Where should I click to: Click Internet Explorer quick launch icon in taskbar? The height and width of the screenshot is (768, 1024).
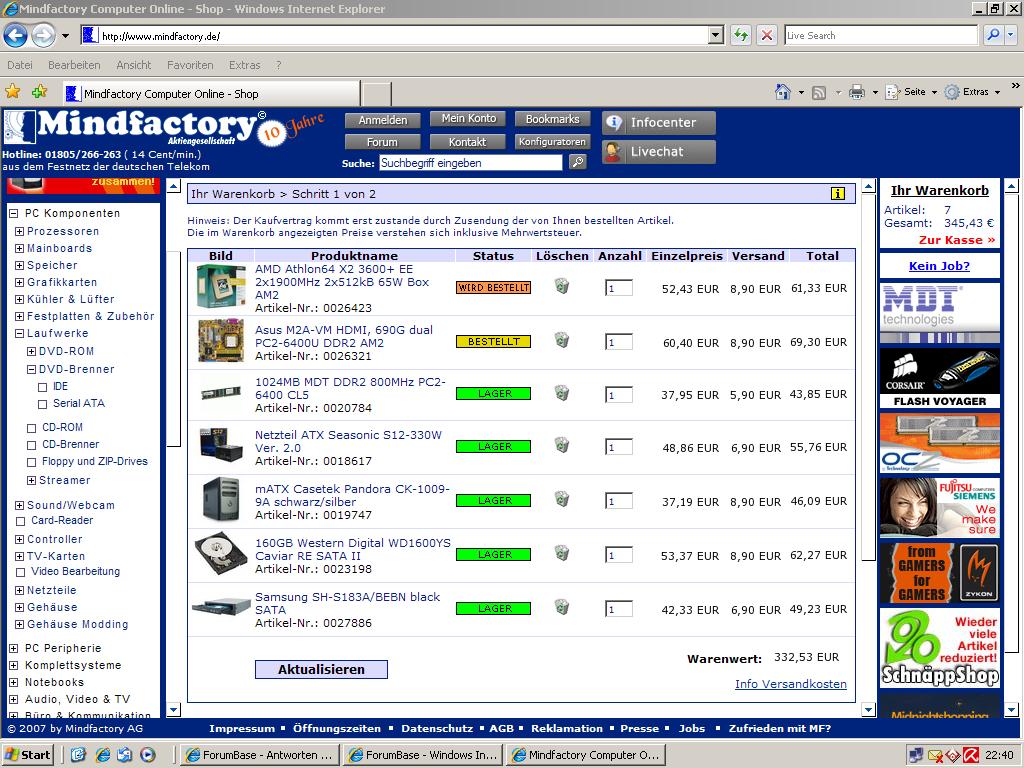(x=103, y=755)
